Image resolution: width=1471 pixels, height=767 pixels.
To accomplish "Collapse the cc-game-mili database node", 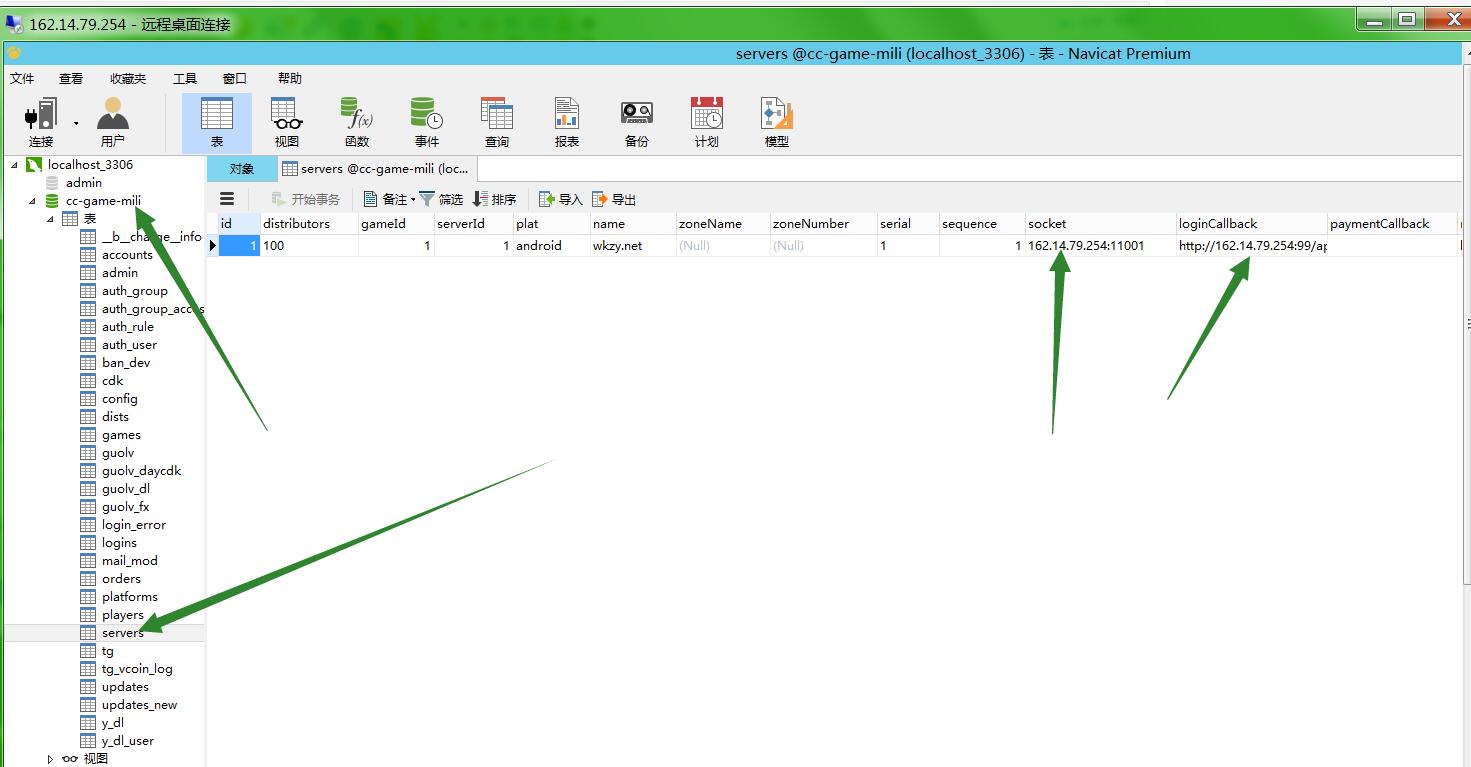I will 32,201.
